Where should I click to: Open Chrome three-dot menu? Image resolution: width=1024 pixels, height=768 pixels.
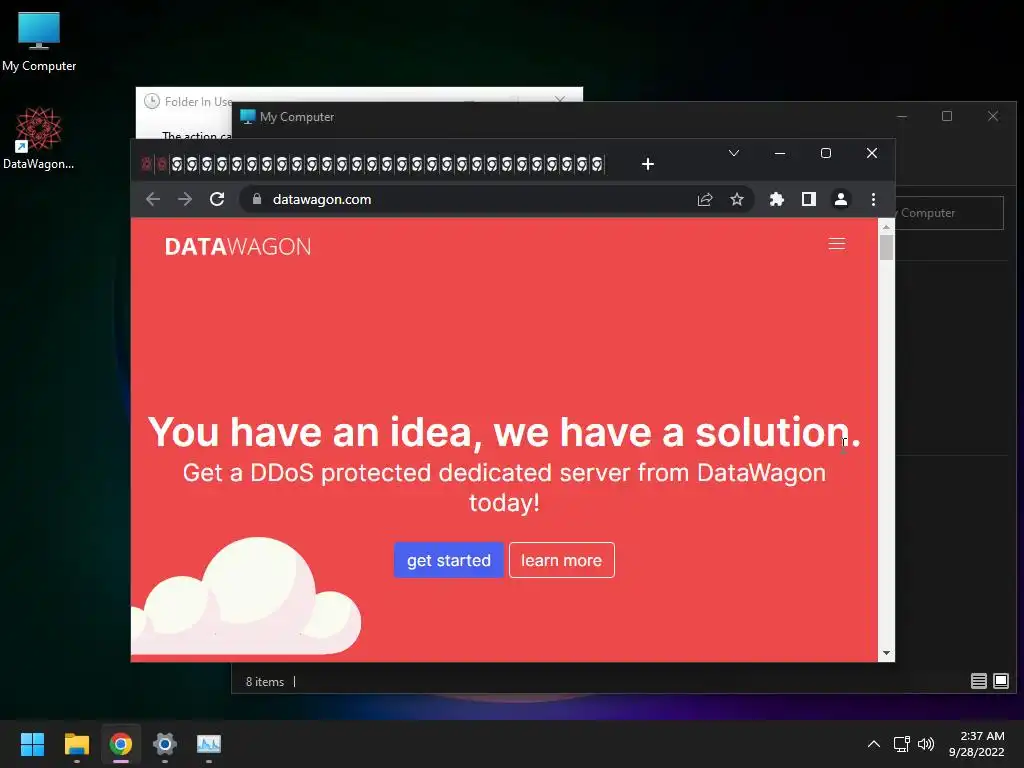pyautogui.click(x=873, y=199)
